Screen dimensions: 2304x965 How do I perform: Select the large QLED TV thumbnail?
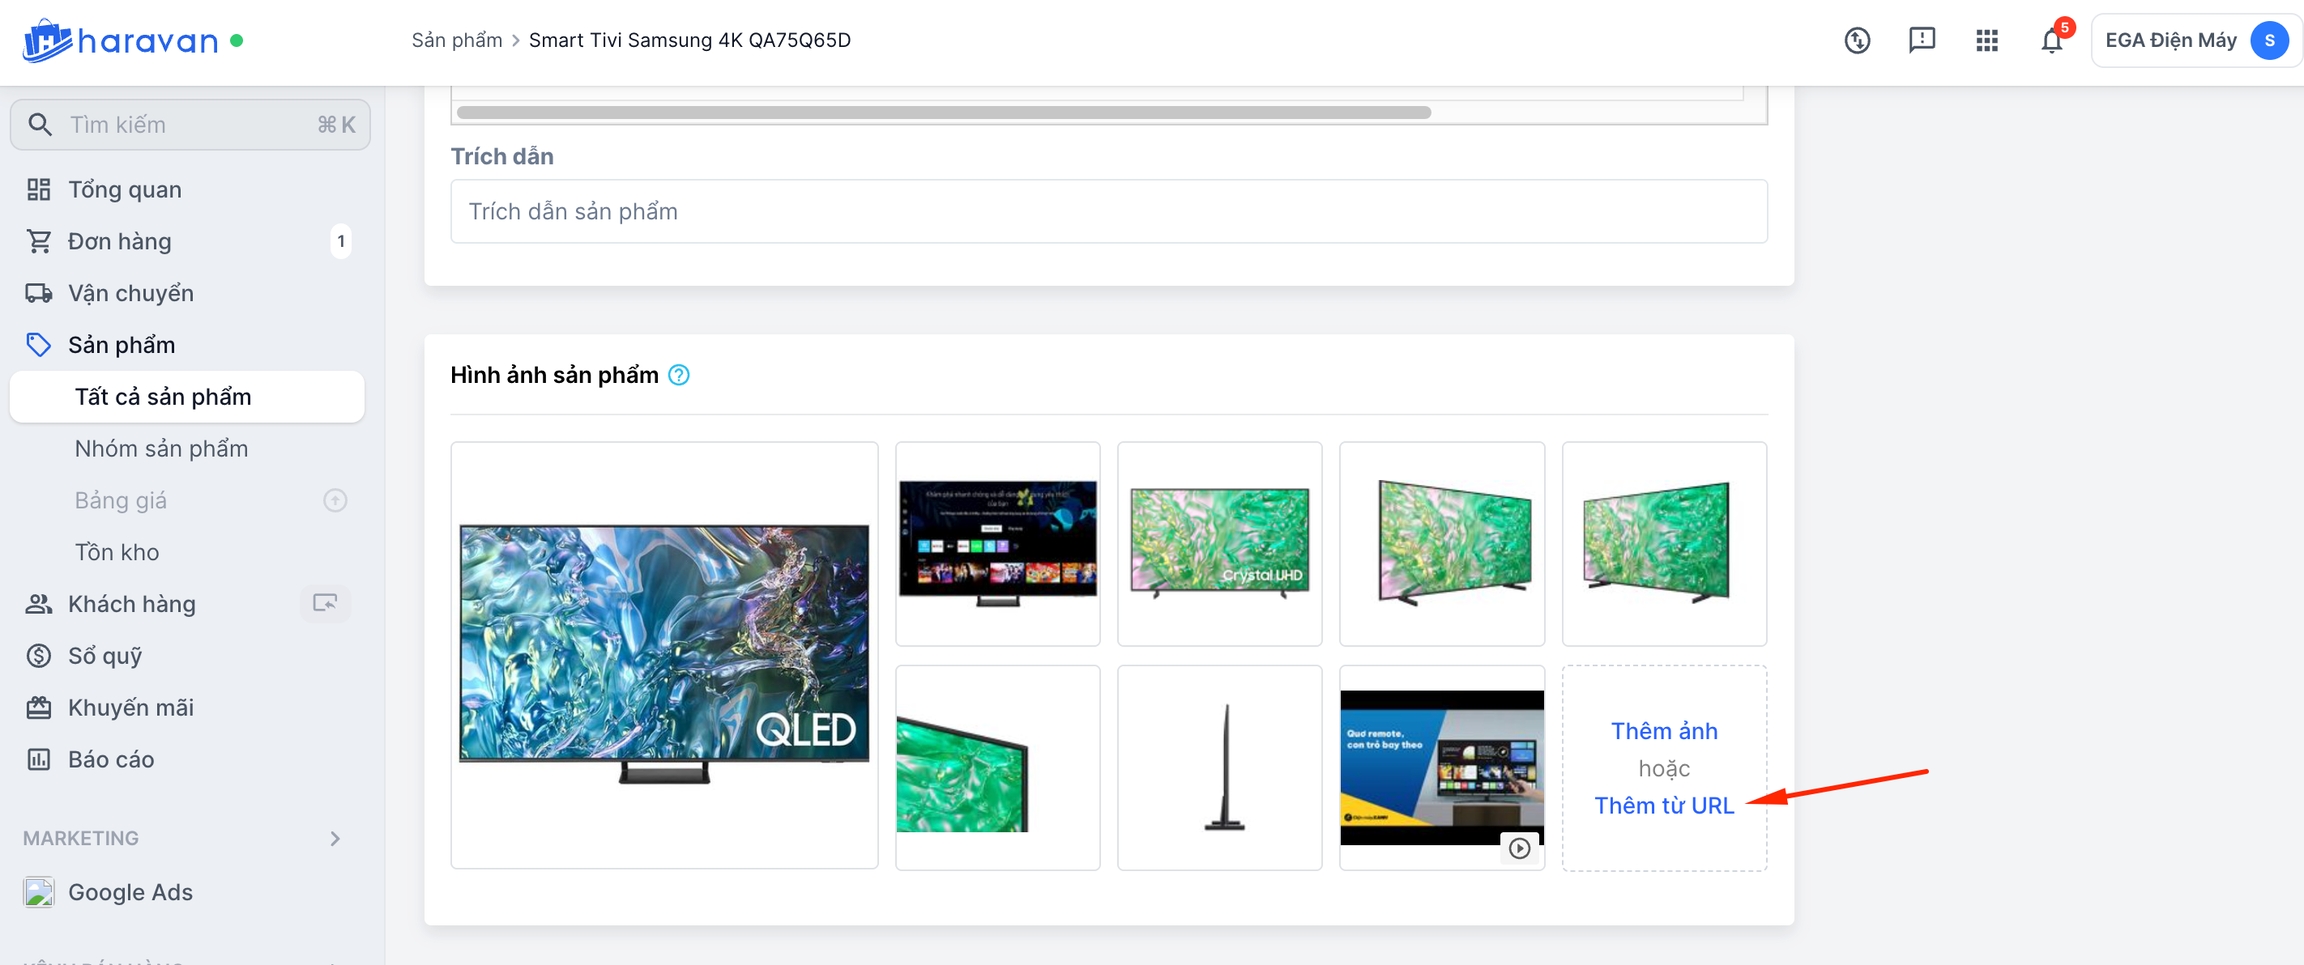click(x=664, y=655)
